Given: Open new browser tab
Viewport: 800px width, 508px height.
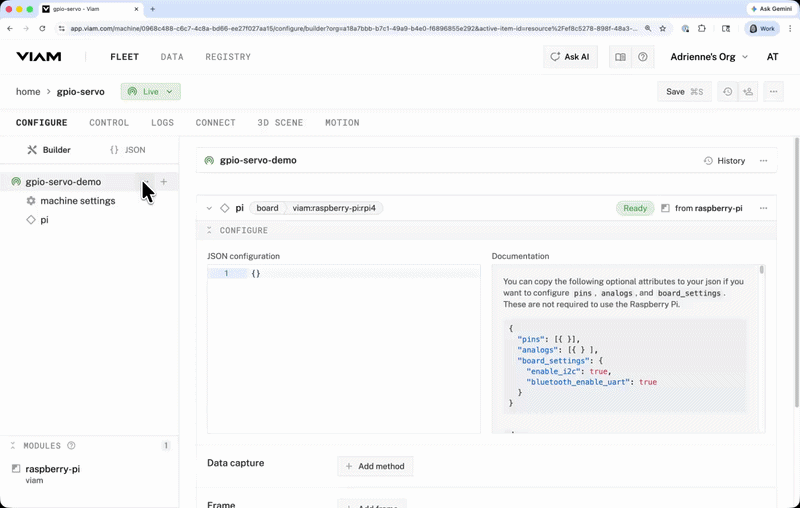Looking at the screenshot, I should point(153,9).
